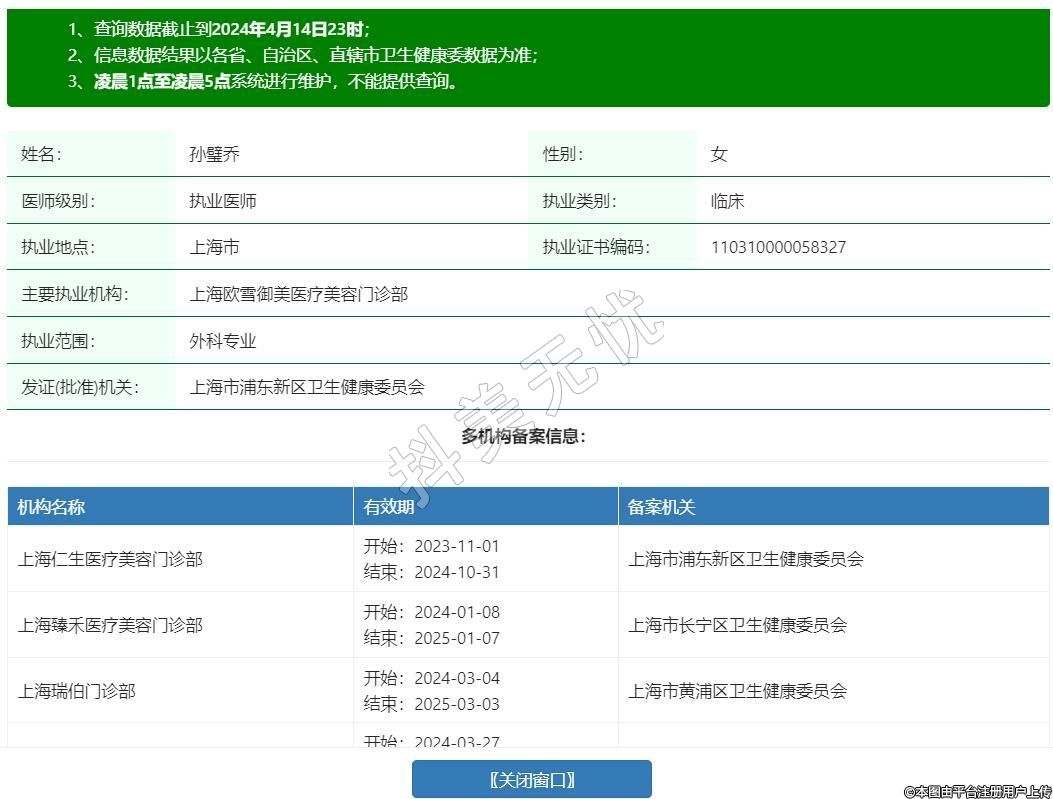Click the 临床 practice category value
This screenshot has height=799, width=1053.
(727, 201)
